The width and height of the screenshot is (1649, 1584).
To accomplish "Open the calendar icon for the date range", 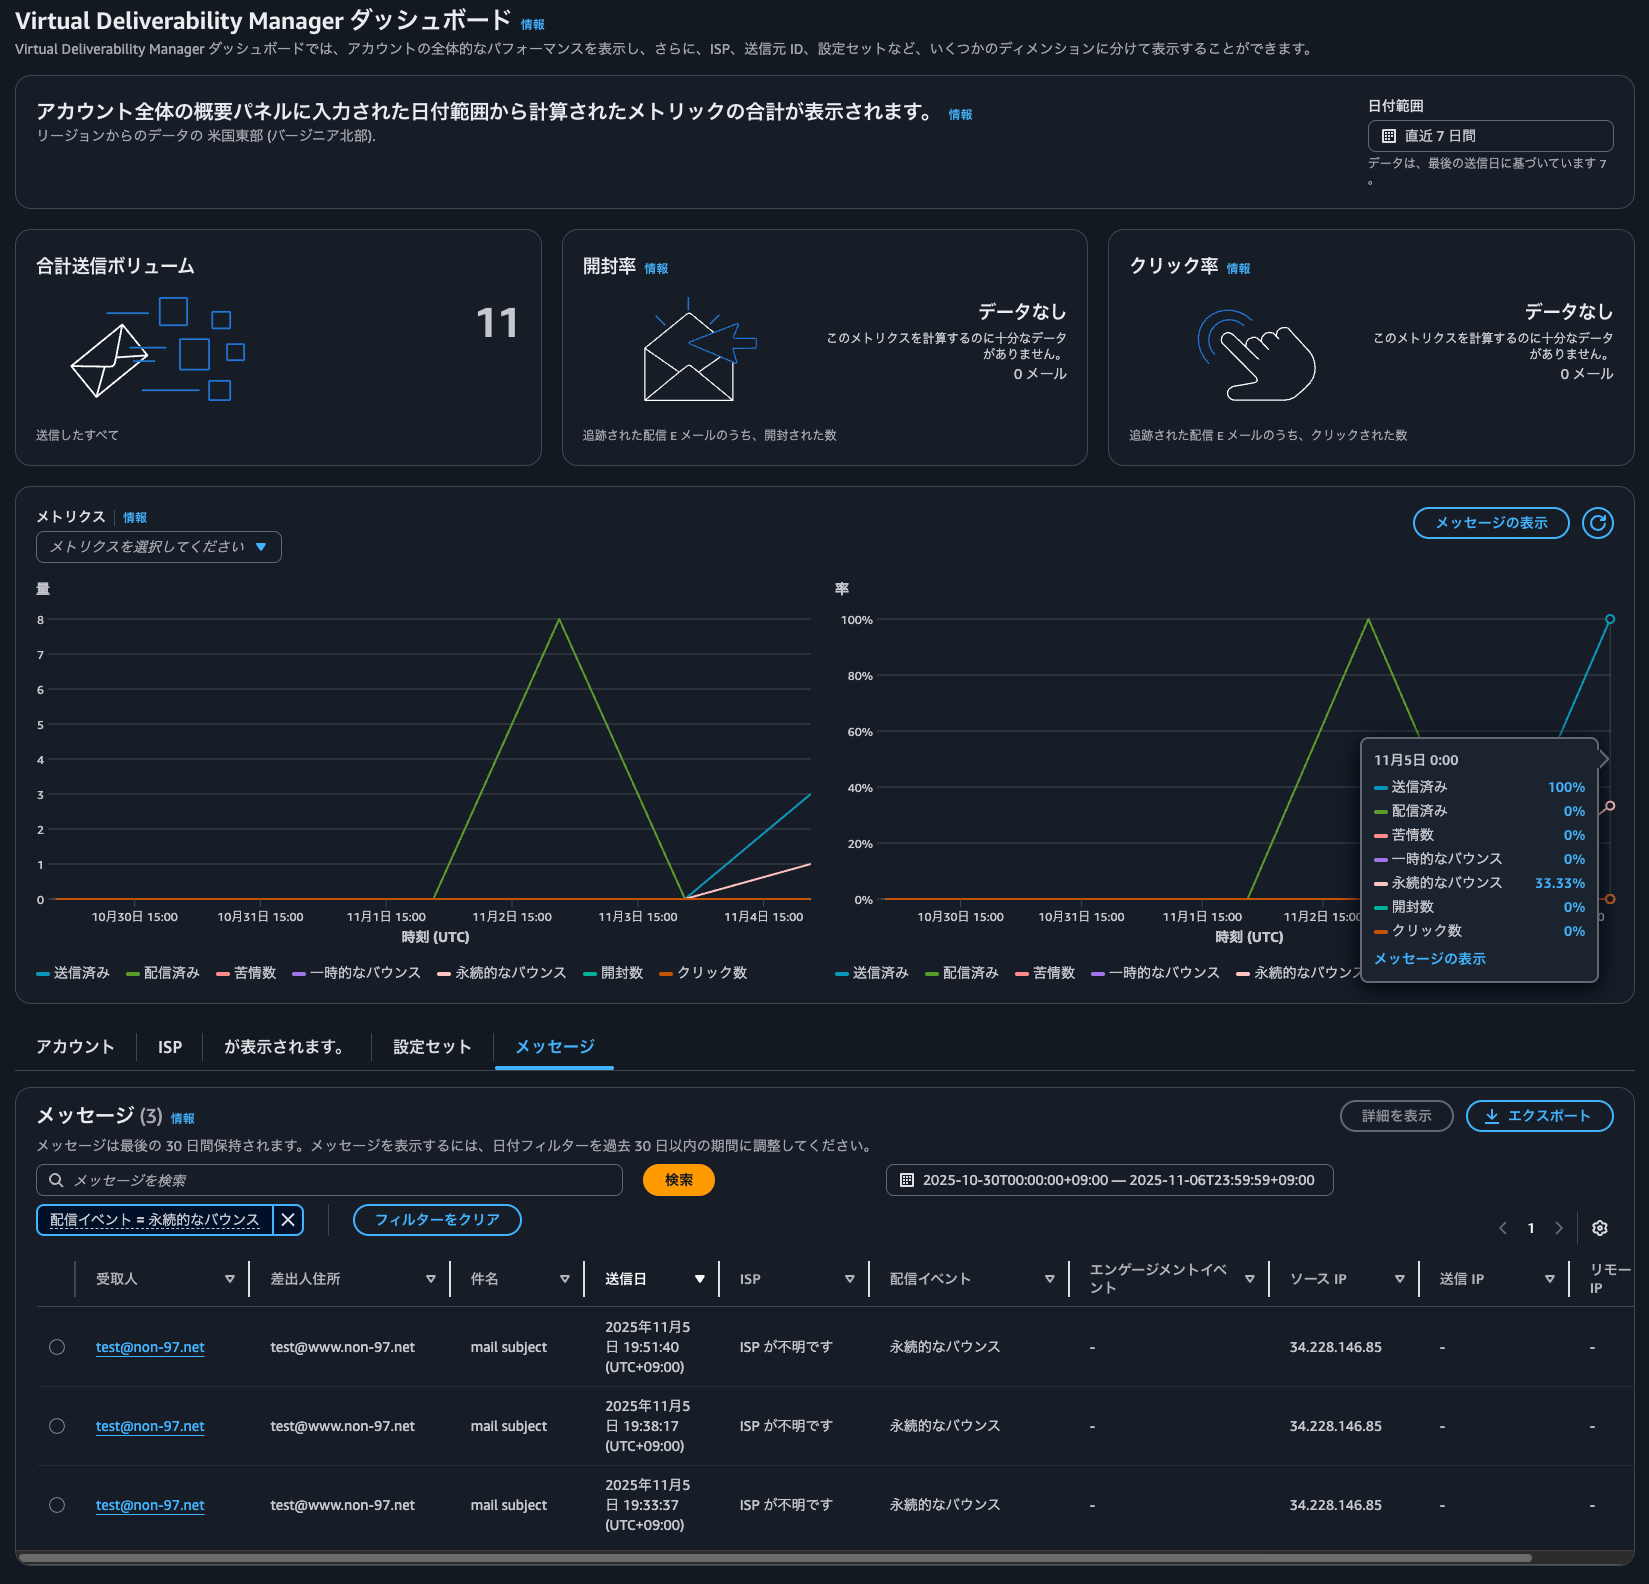I will (1387, 135).
